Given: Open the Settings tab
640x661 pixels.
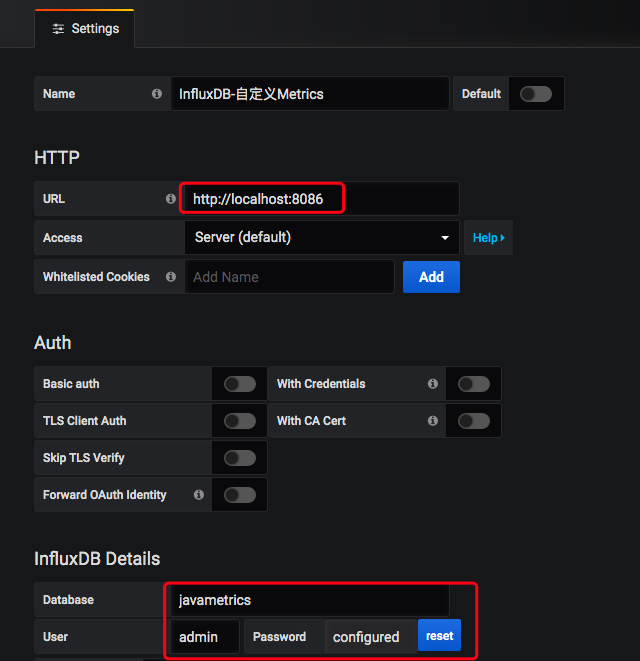Looking at the screenshot, I should (x=85, y=29).
